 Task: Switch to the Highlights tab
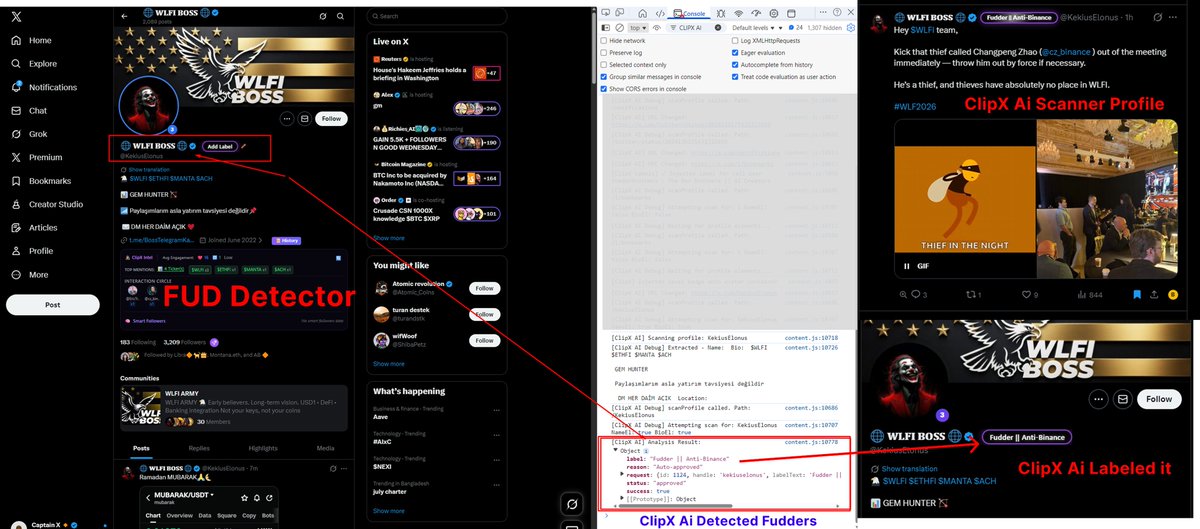[263, 448]
